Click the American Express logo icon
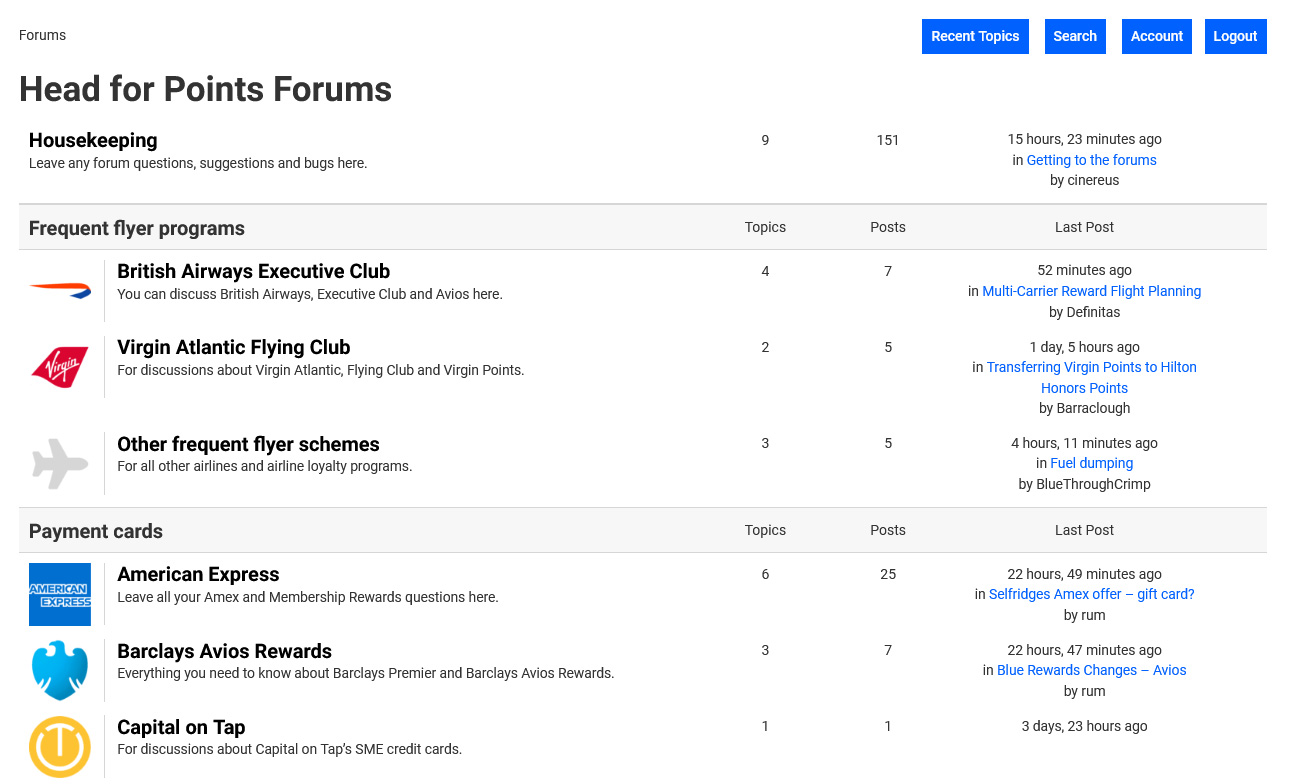This screenshot has height=784, width=1290. (x=60, y=594)
